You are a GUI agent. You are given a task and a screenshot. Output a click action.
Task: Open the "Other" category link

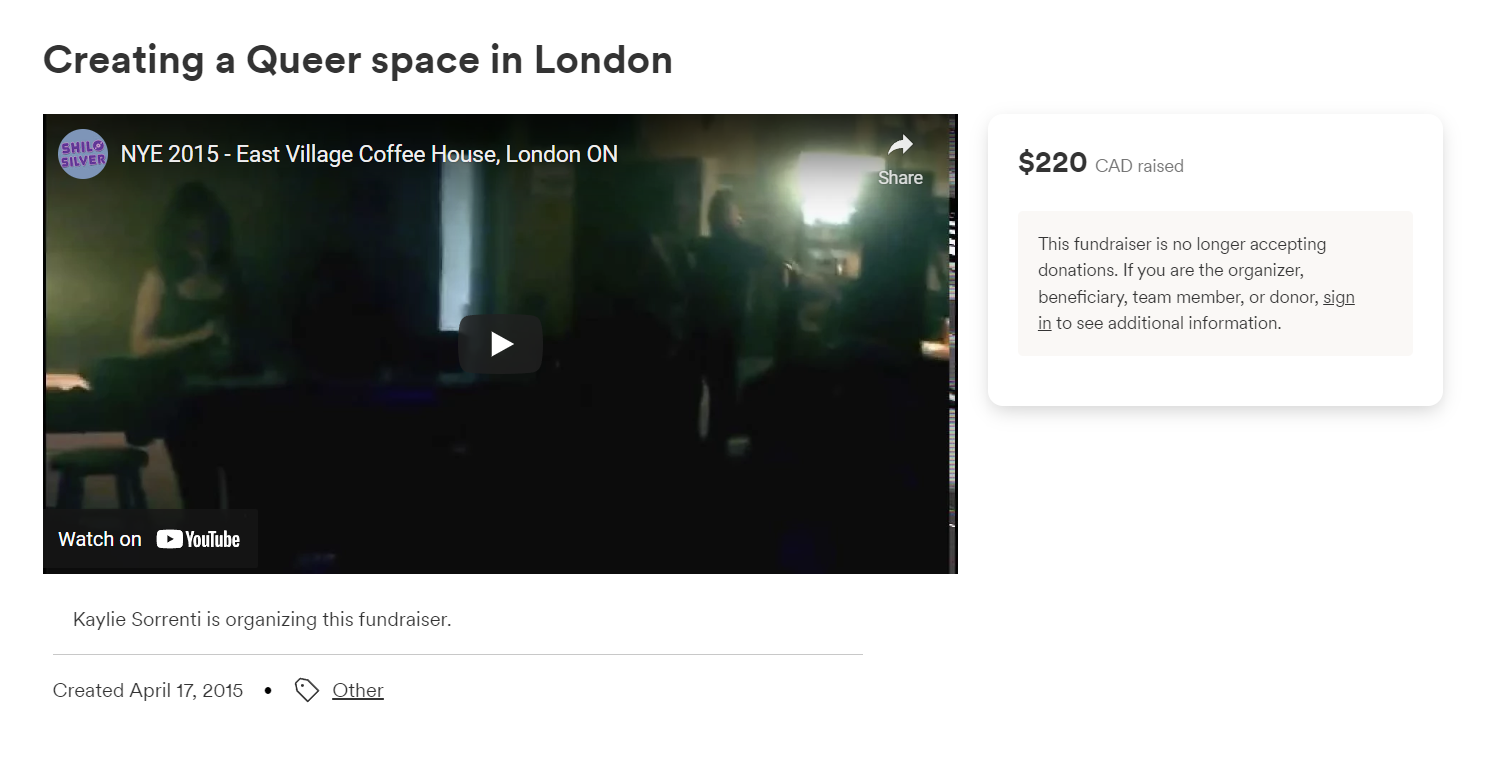coord(358,690)
